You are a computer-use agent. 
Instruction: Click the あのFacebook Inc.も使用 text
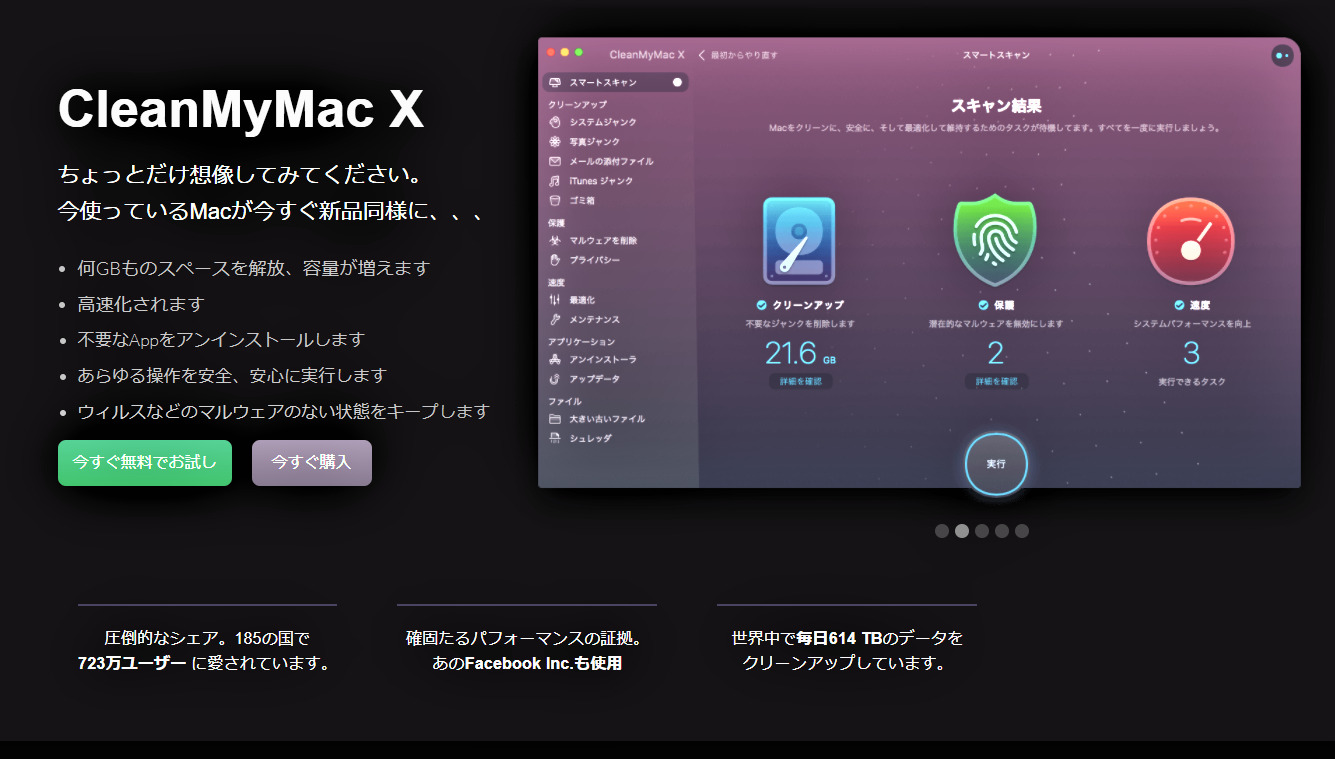(527, 663)
